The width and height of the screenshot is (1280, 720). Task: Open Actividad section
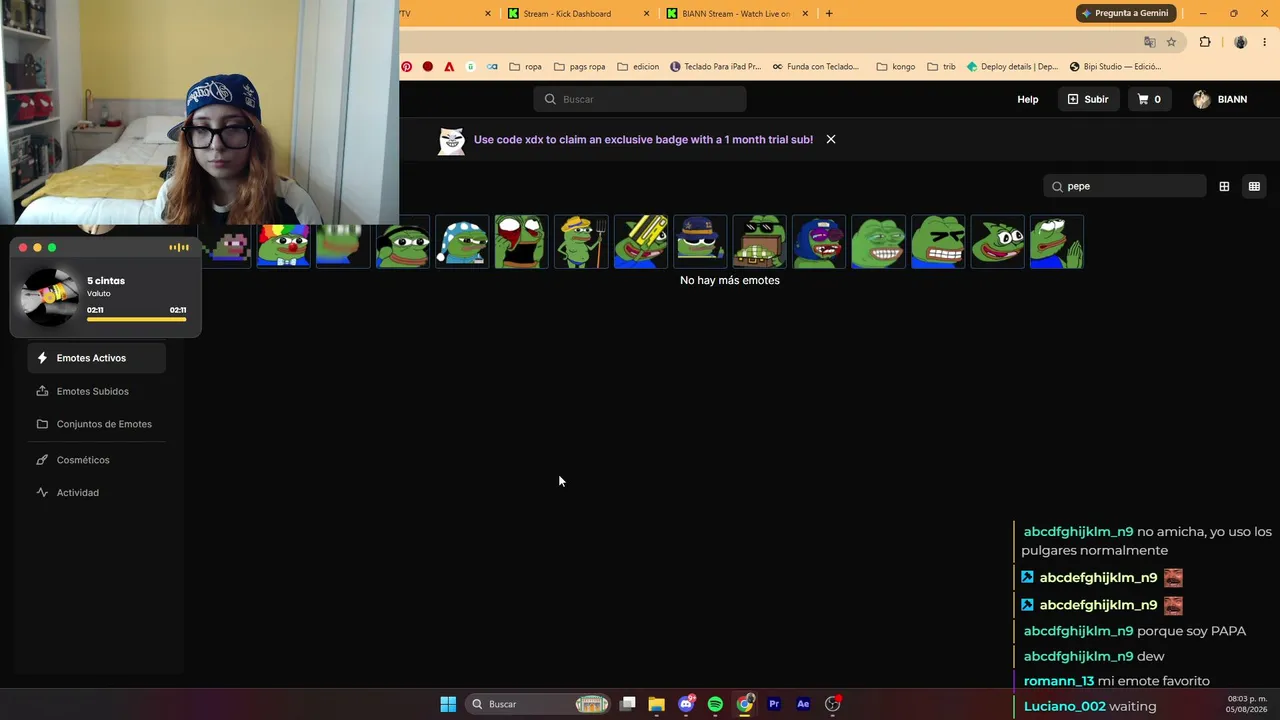pyautogui.click(x=97, y=492)
